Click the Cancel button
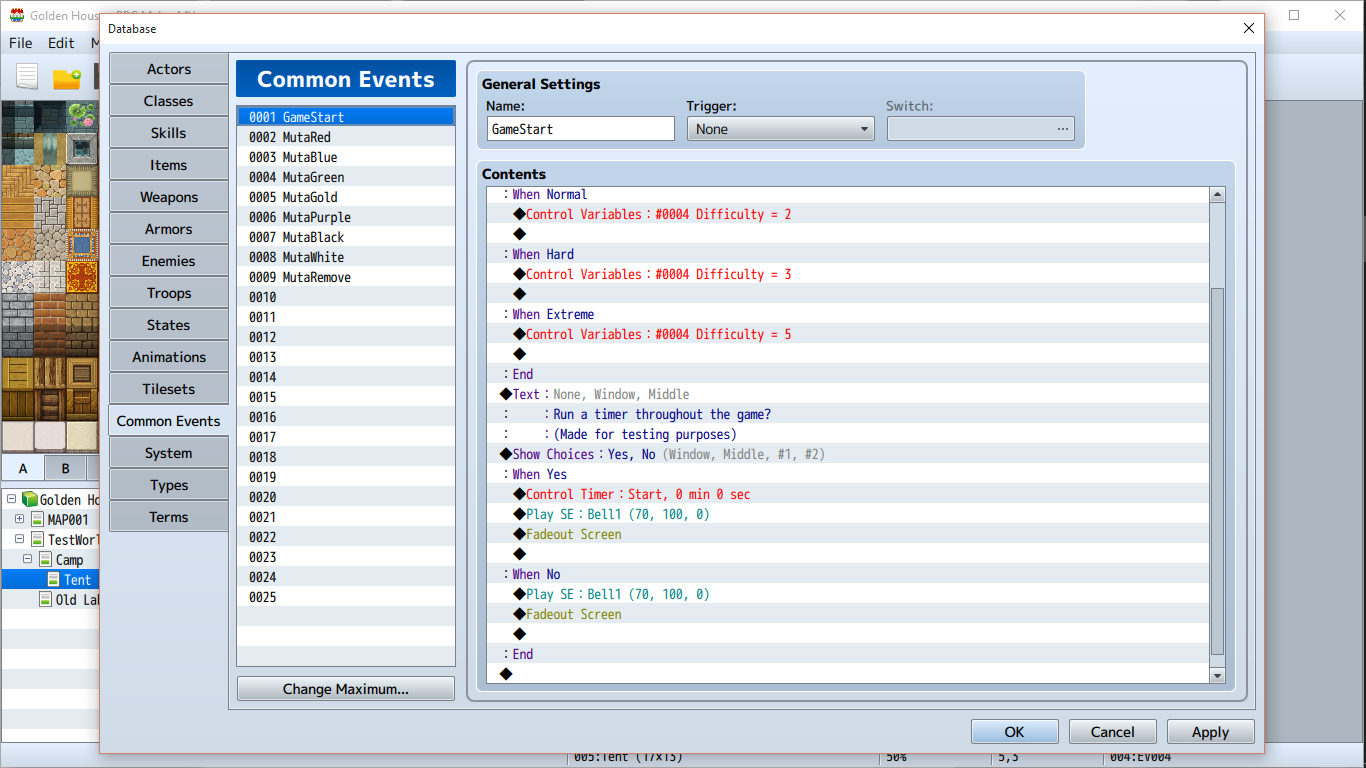 click(x=1112, y=732)
